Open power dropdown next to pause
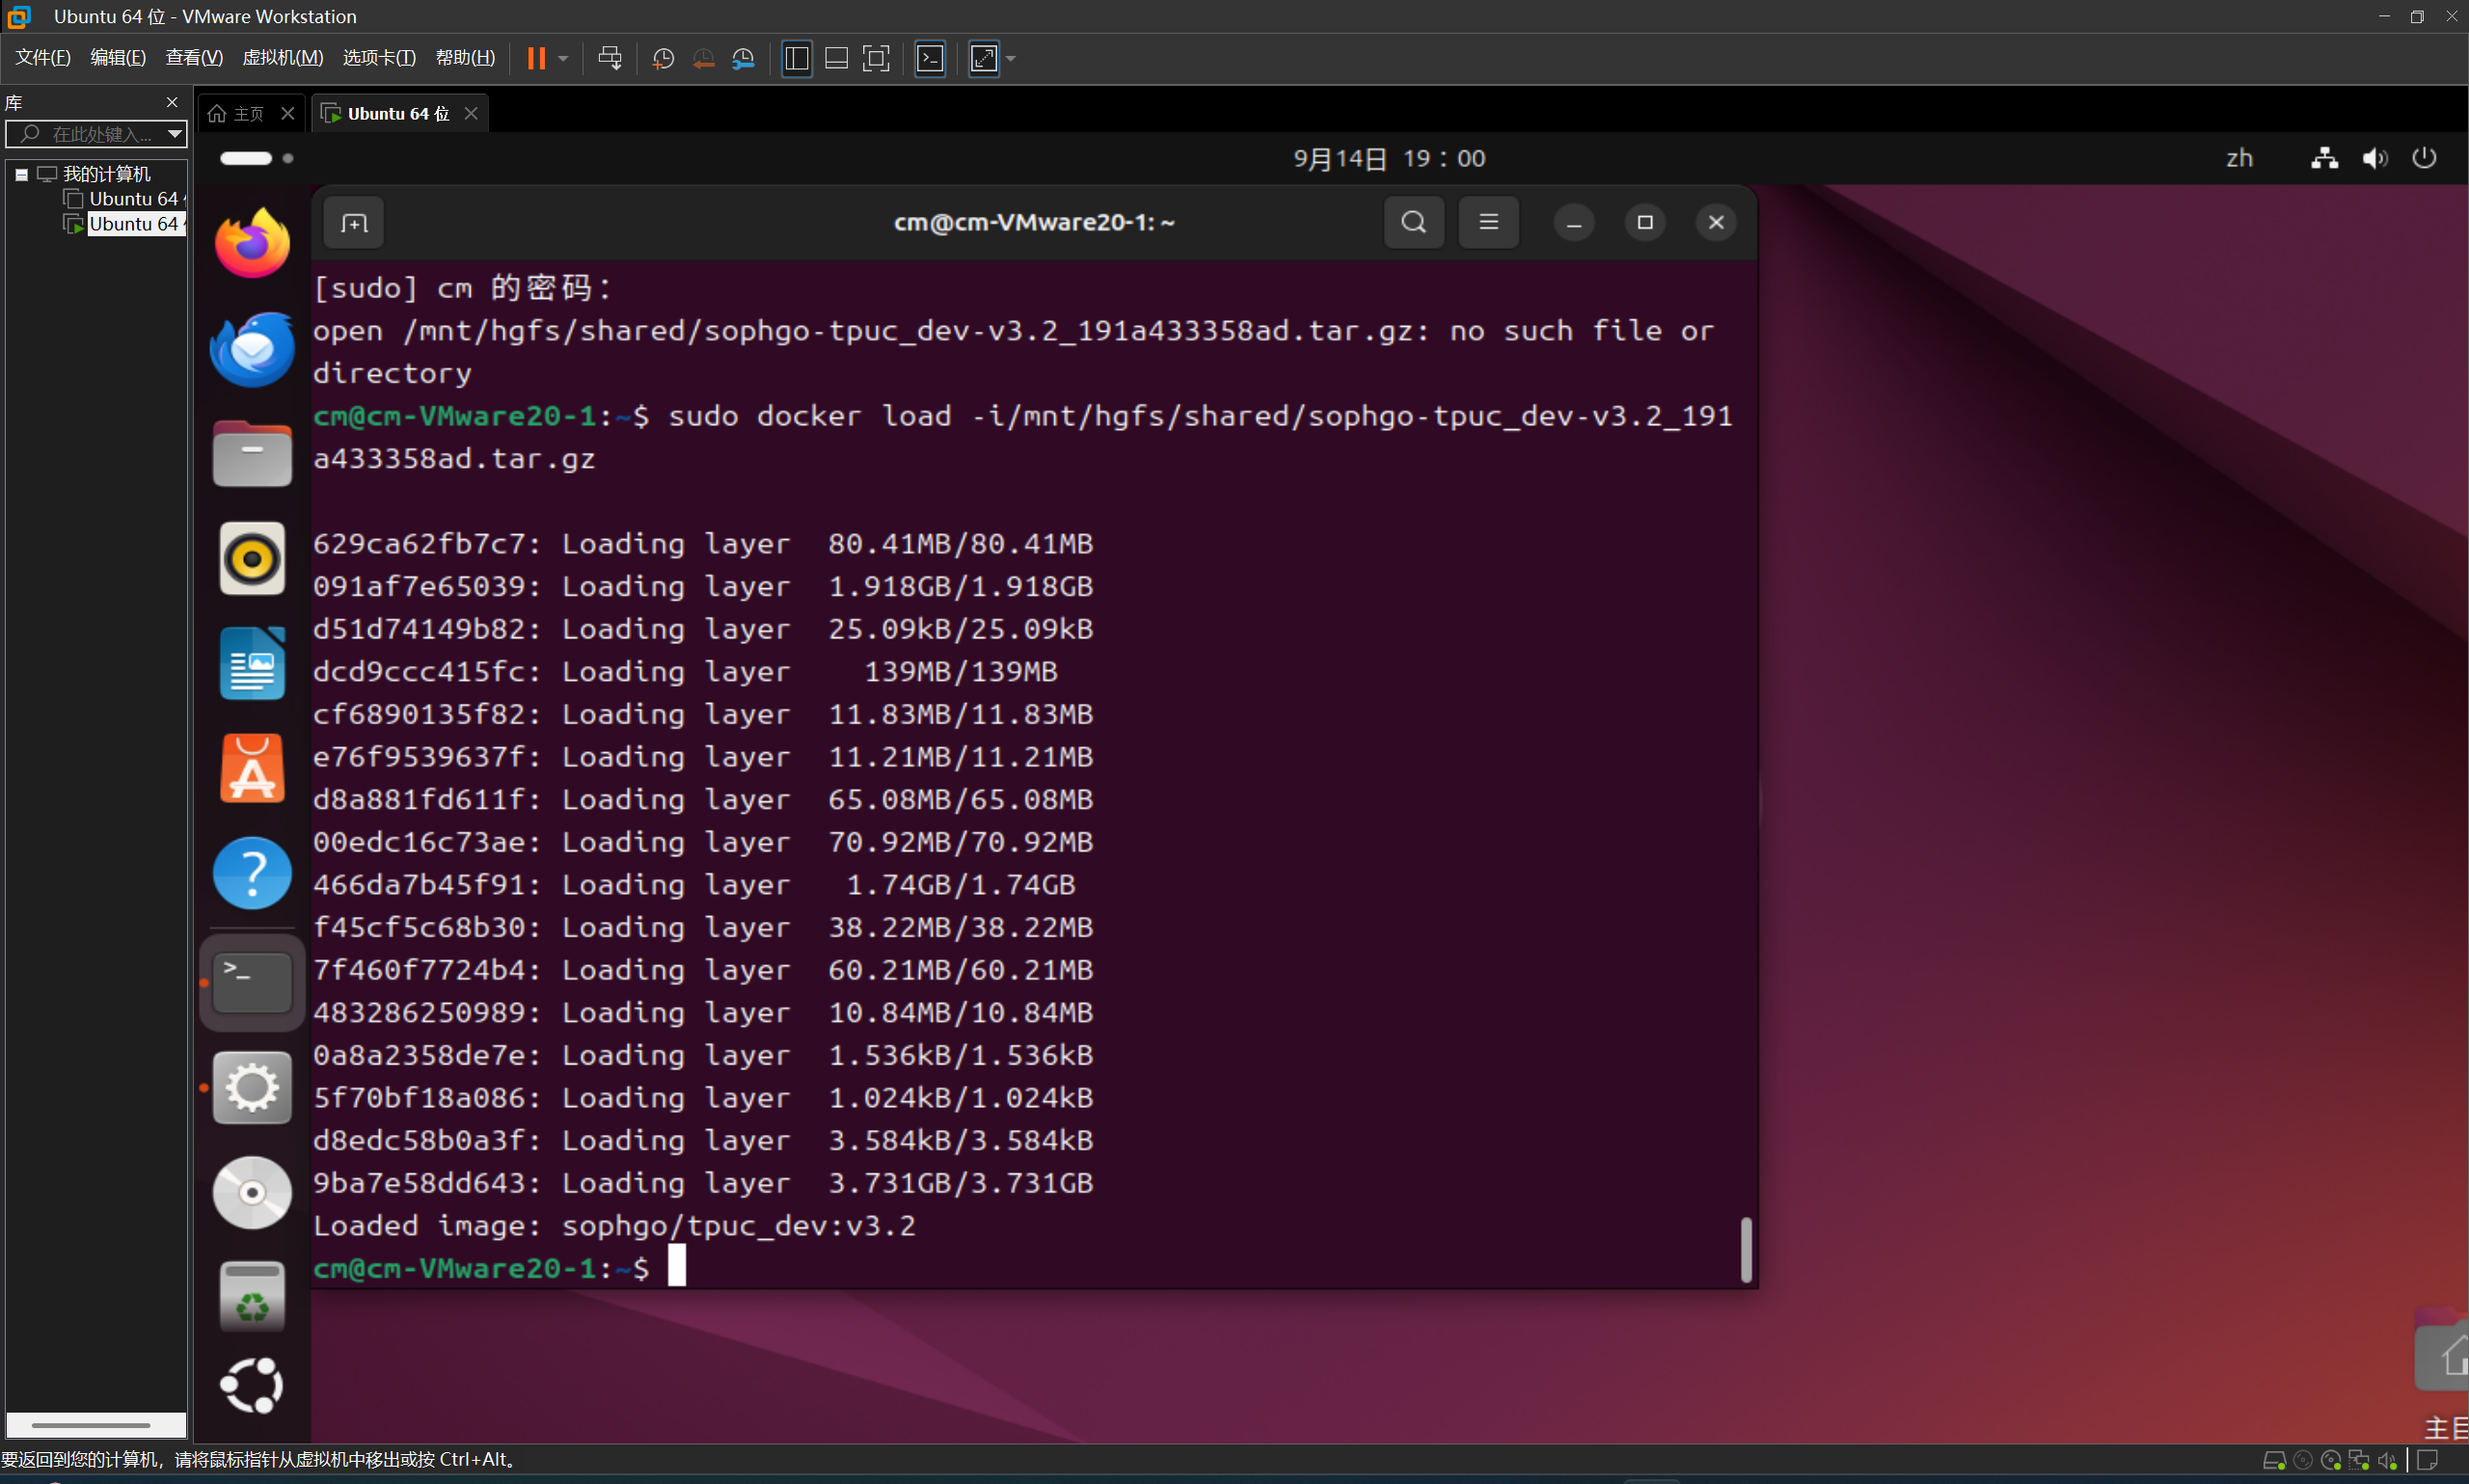Viewport: 2469px width, 1484px height. click(563, 58)
